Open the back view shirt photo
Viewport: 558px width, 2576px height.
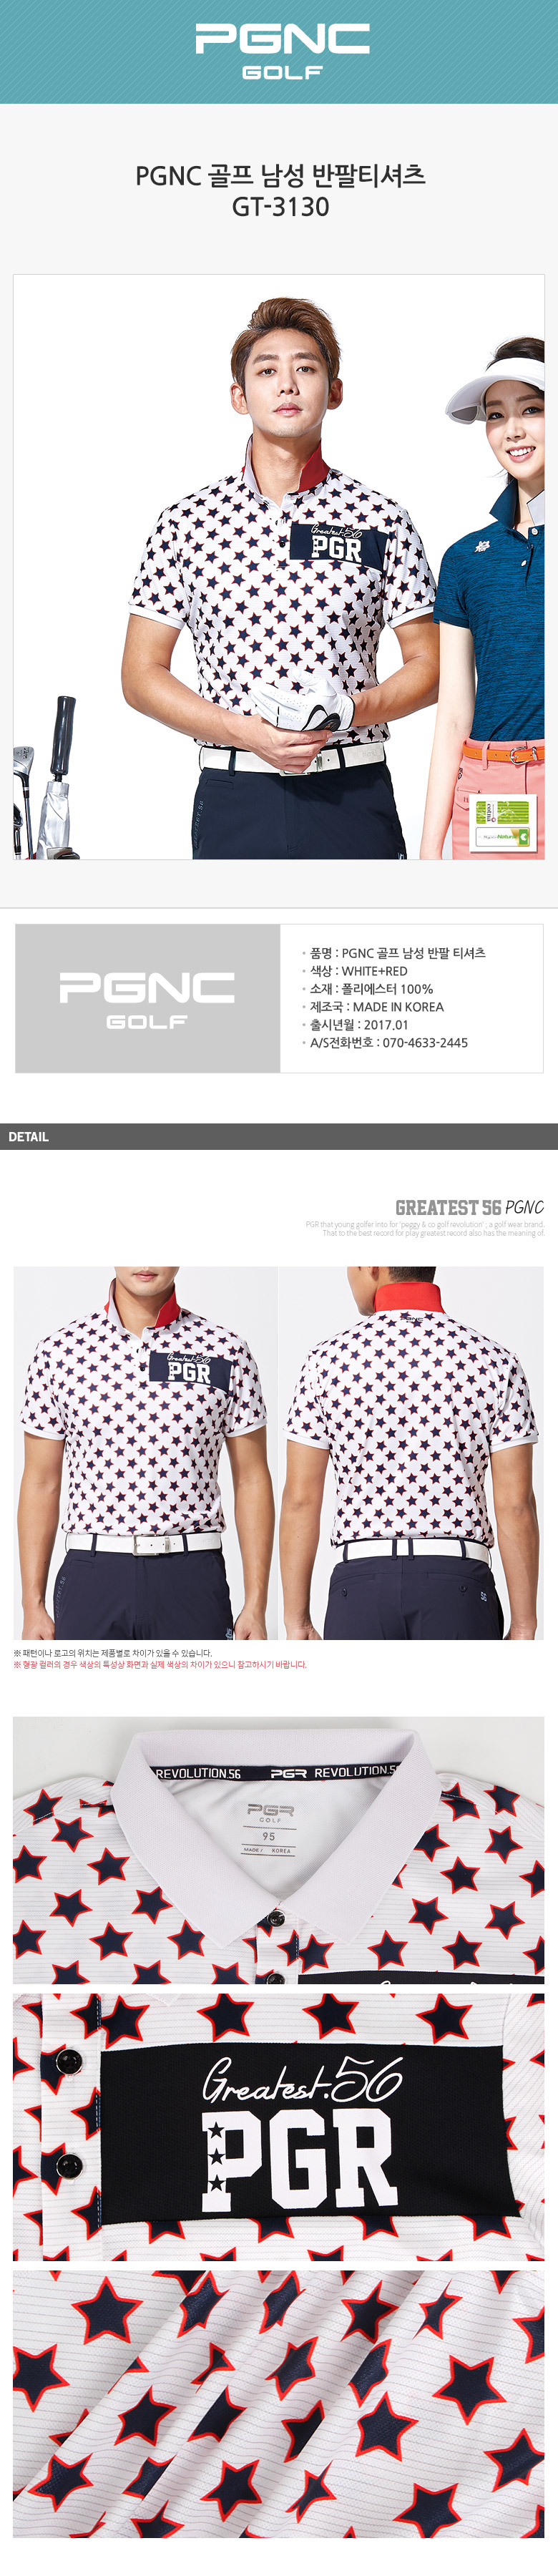pyautogui.click(x=411, y=1452)
